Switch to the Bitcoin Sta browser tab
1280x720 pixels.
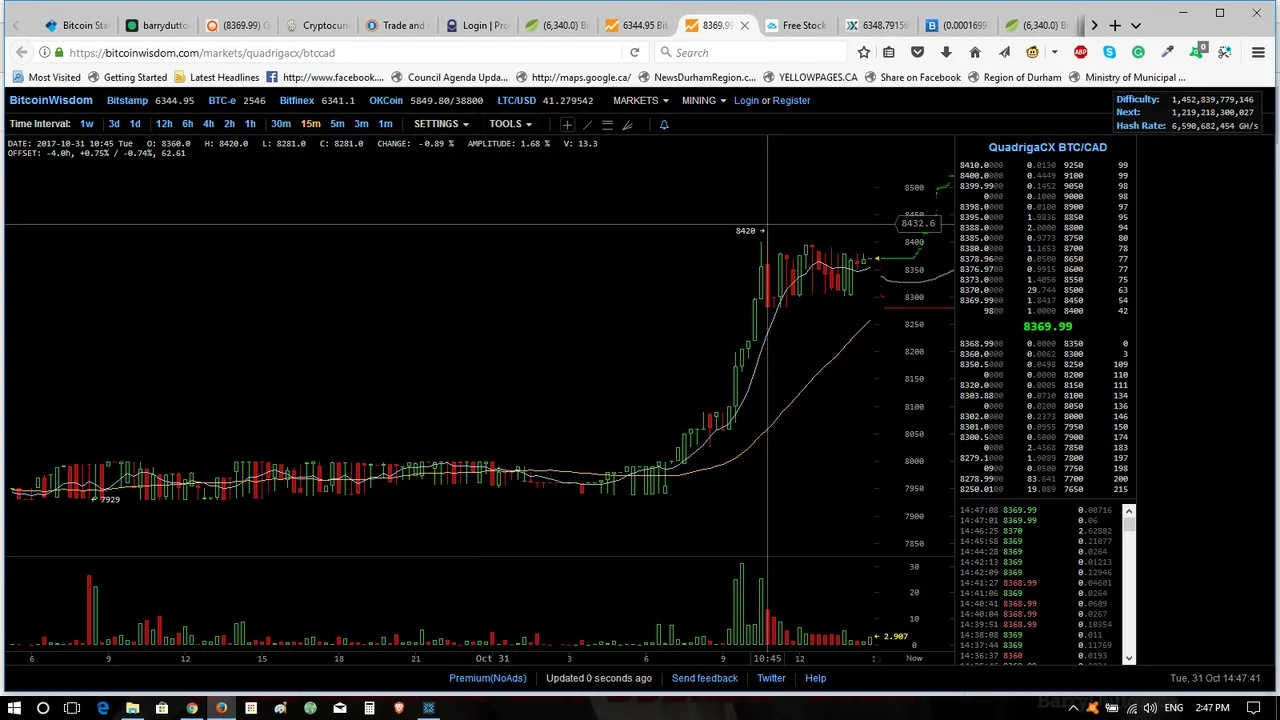[x=78, y=25]
